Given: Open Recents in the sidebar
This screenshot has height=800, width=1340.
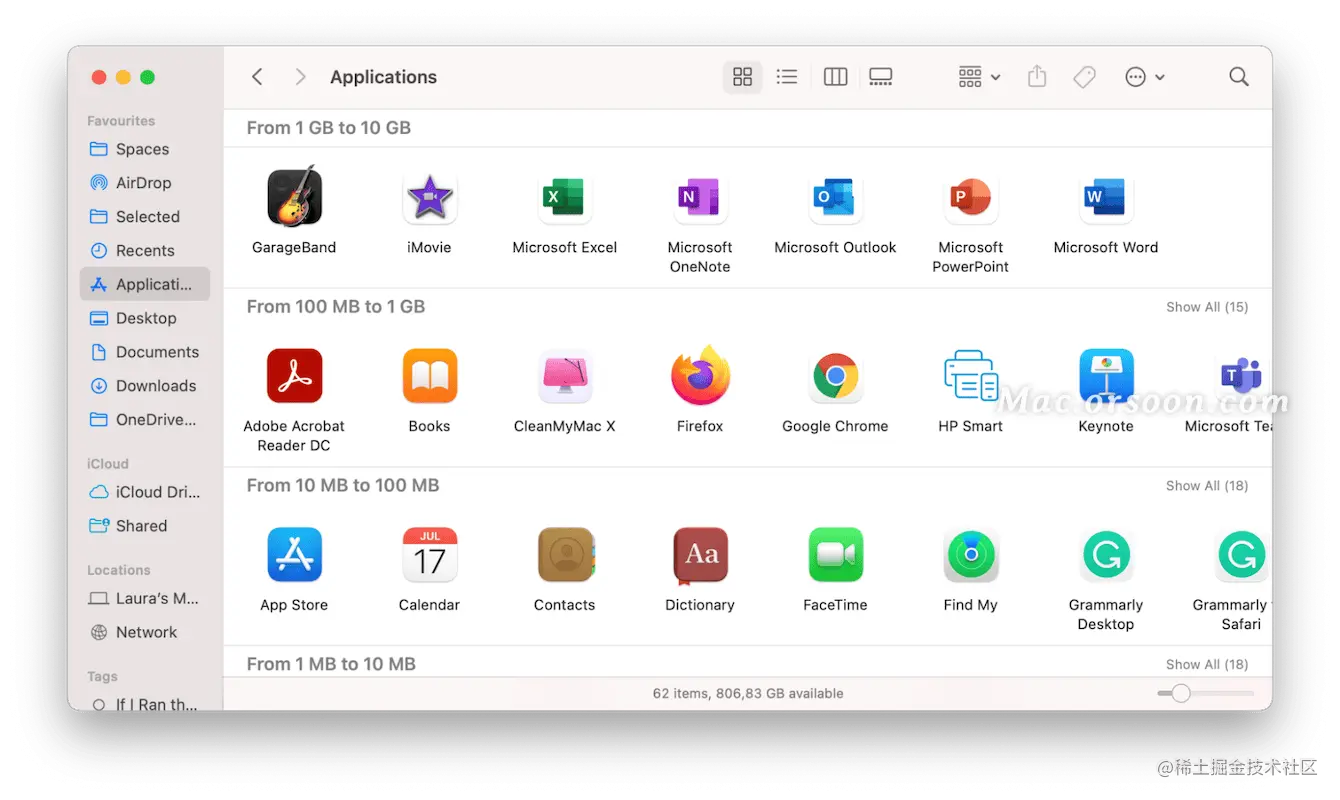Looking at the screenshot, I should 145,251.
